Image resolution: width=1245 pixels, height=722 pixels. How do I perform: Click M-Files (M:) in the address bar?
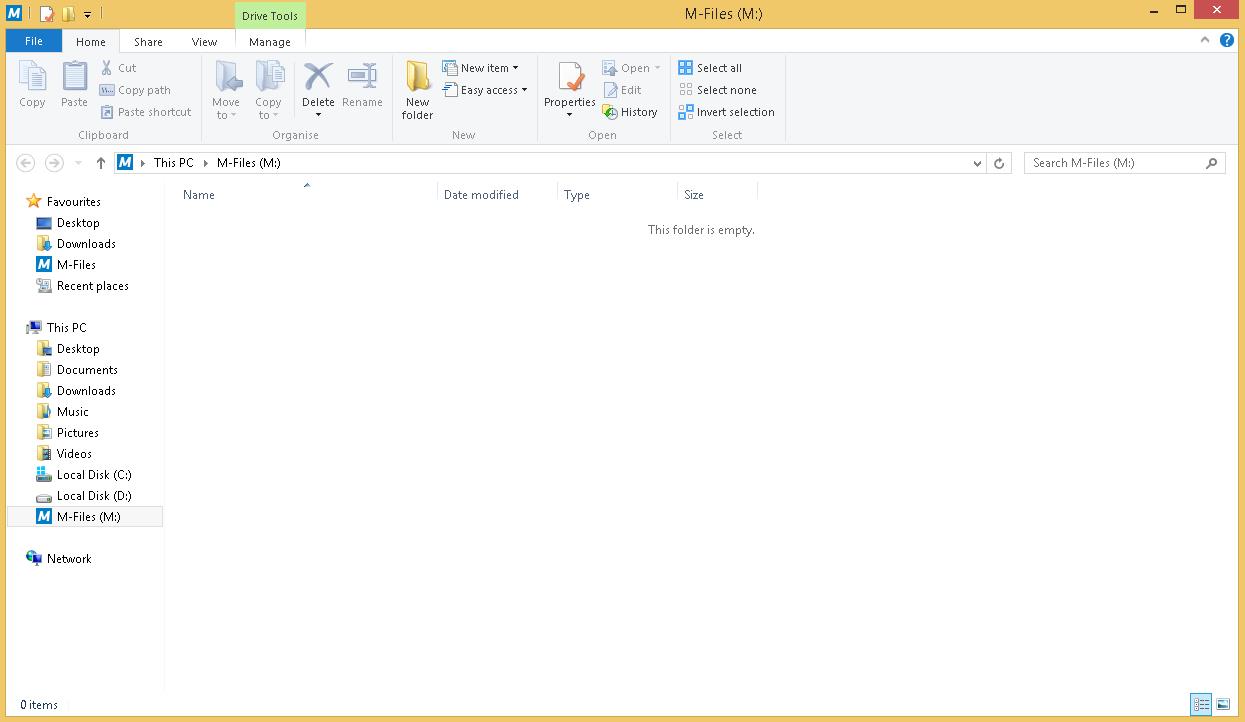248,163
